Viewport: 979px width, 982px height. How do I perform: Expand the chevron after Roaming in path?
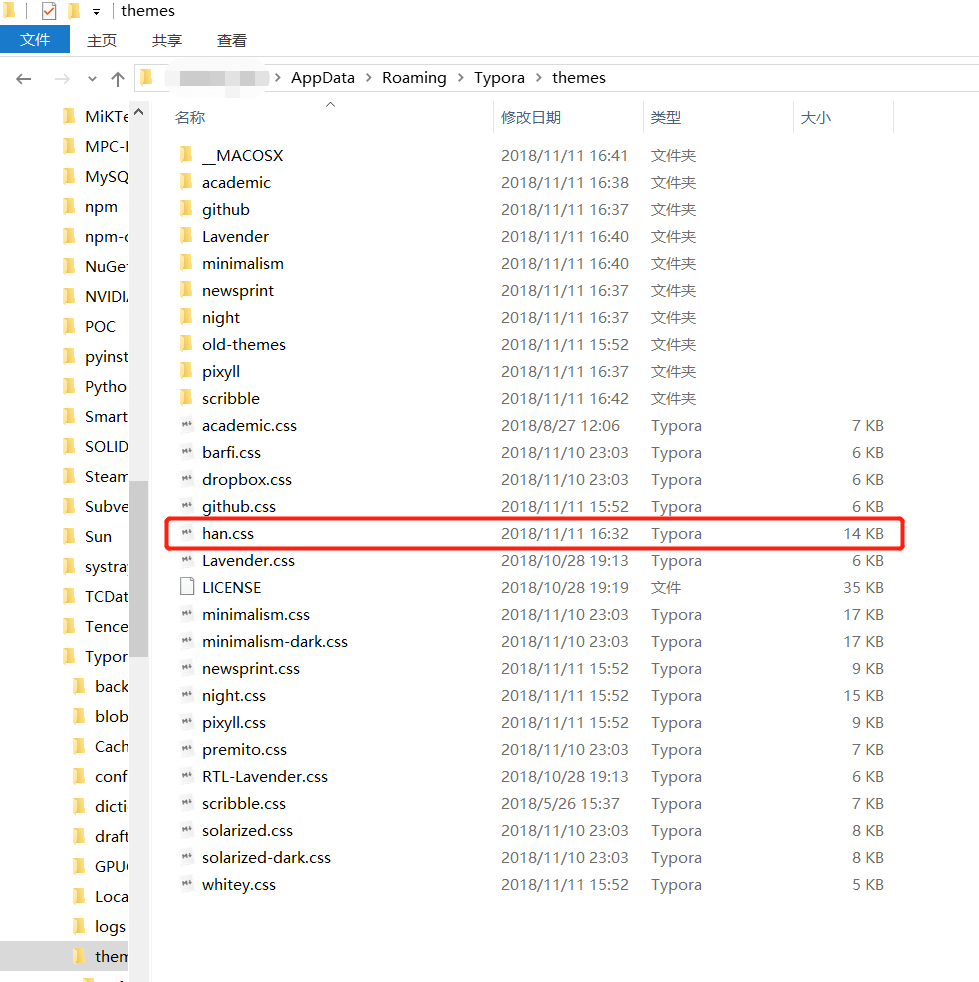pos(461,78)
